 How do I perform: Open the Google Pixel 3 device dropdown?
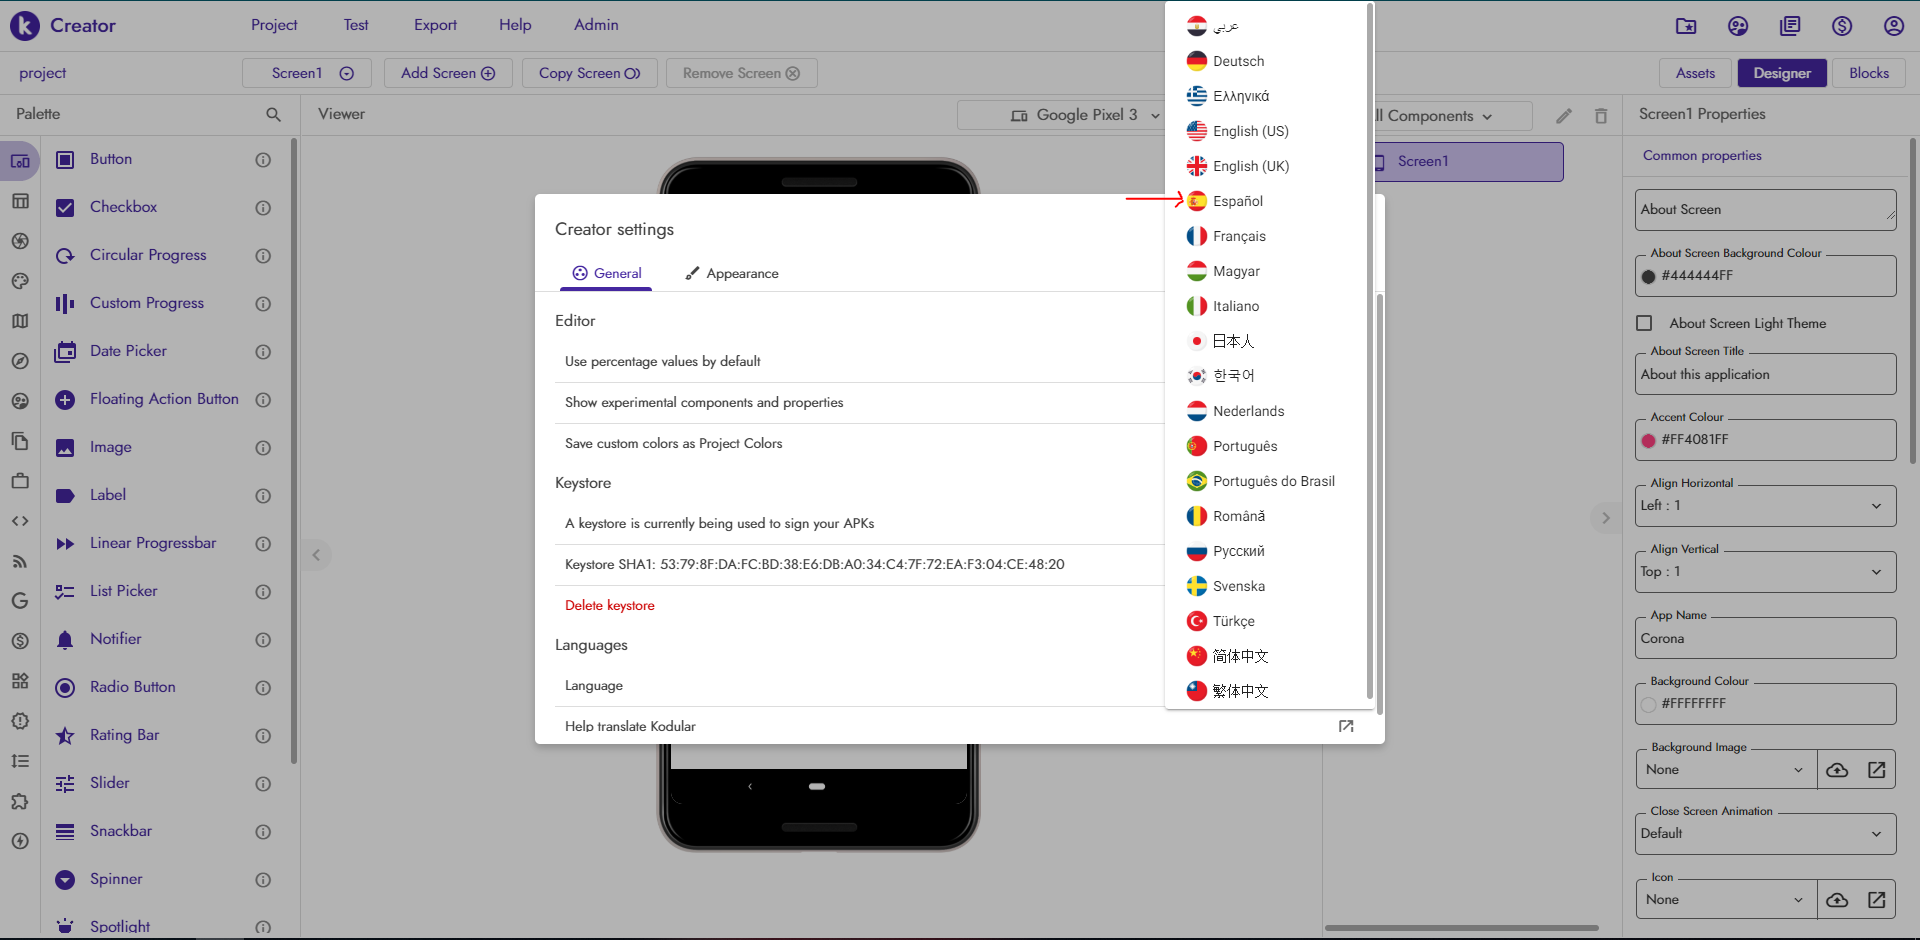1085,115
